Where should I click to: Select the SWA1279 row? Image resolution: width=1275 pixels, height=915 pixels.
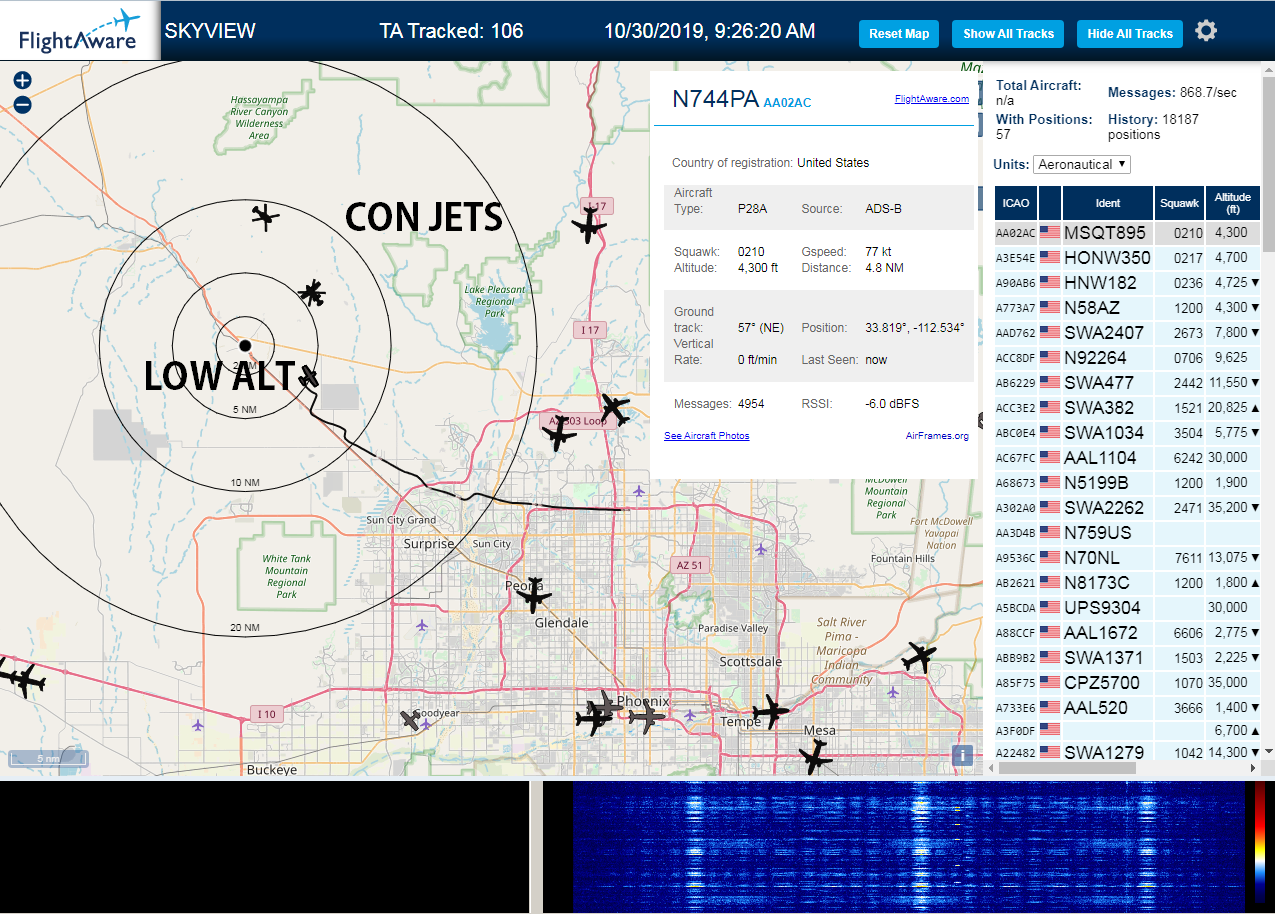1128,751
